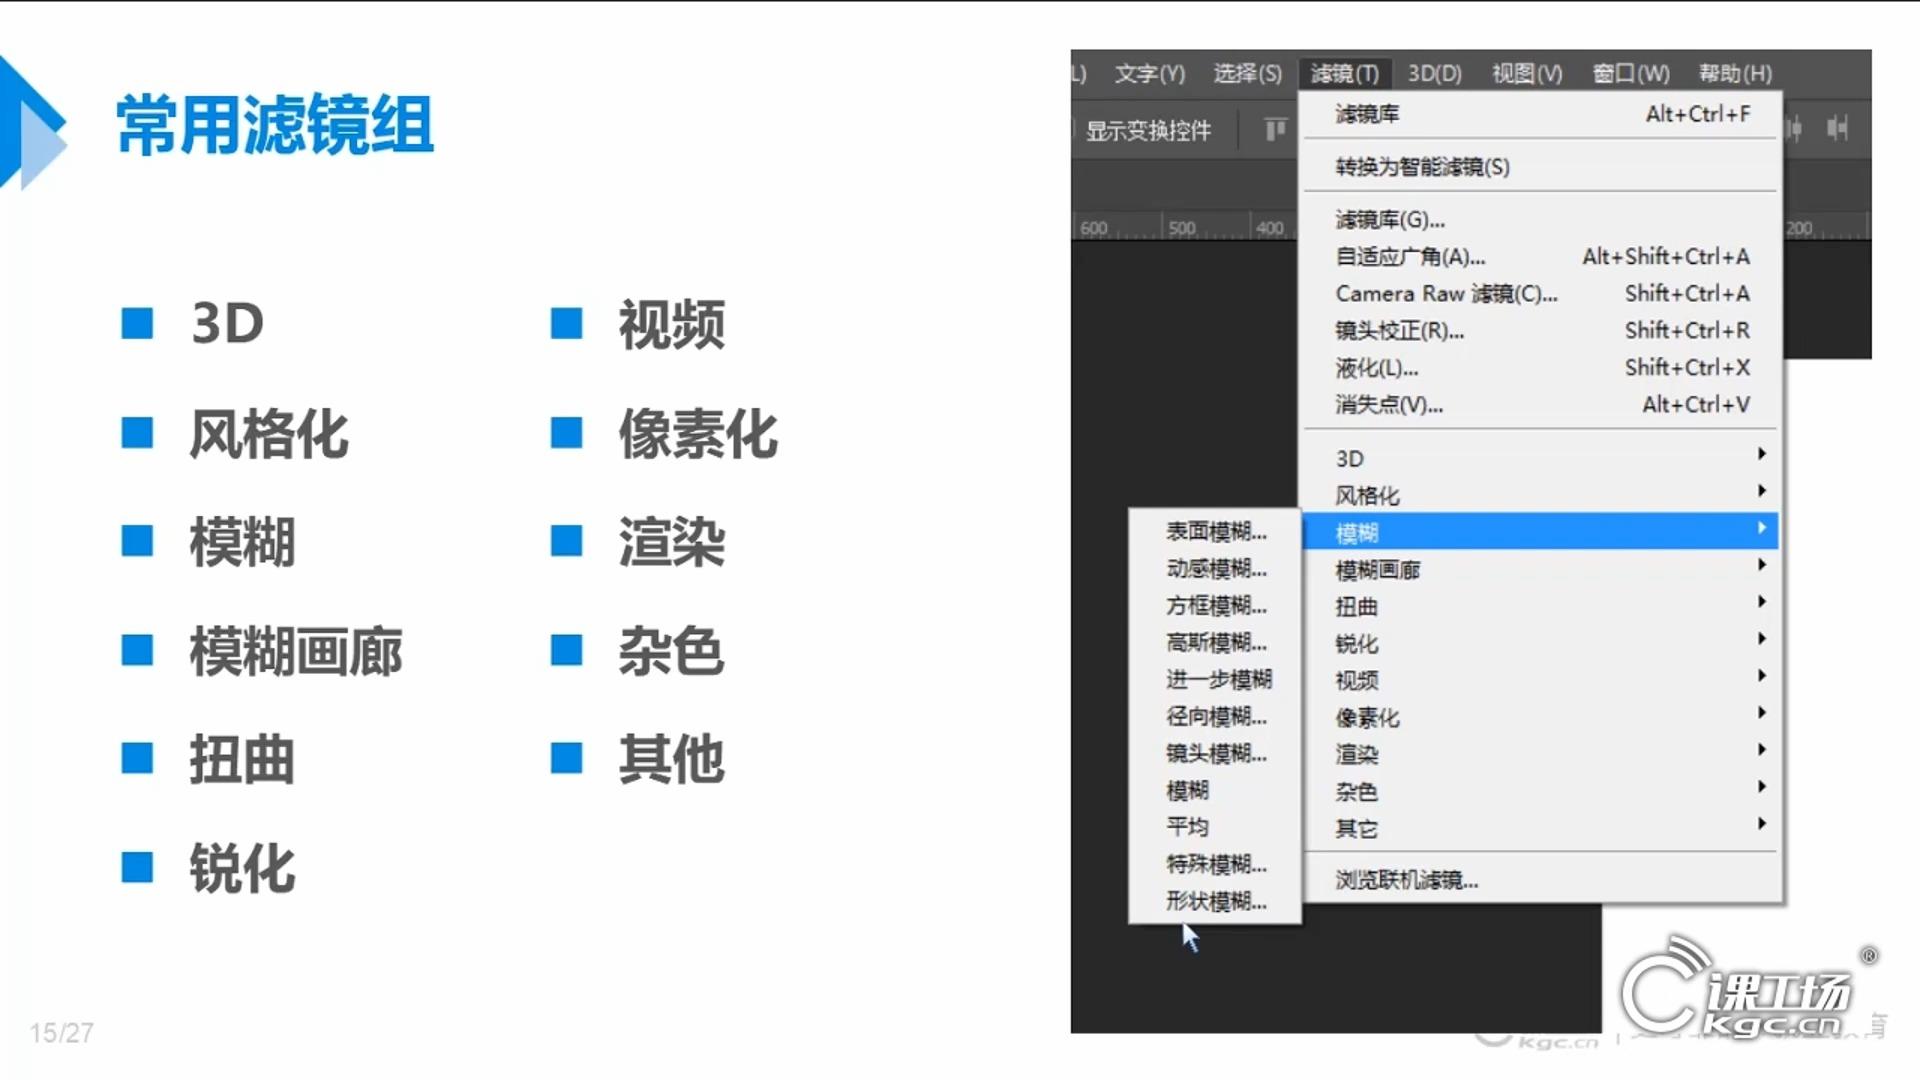This screenshot has width=1920, height=1080.
Task: Select 镜头模糊... filter
Action: tap(1215, 753)
